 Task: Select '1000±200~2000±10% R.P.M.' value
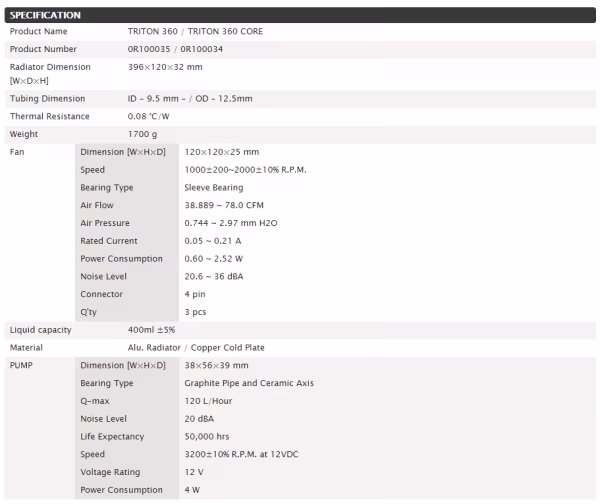pos(245,170)
